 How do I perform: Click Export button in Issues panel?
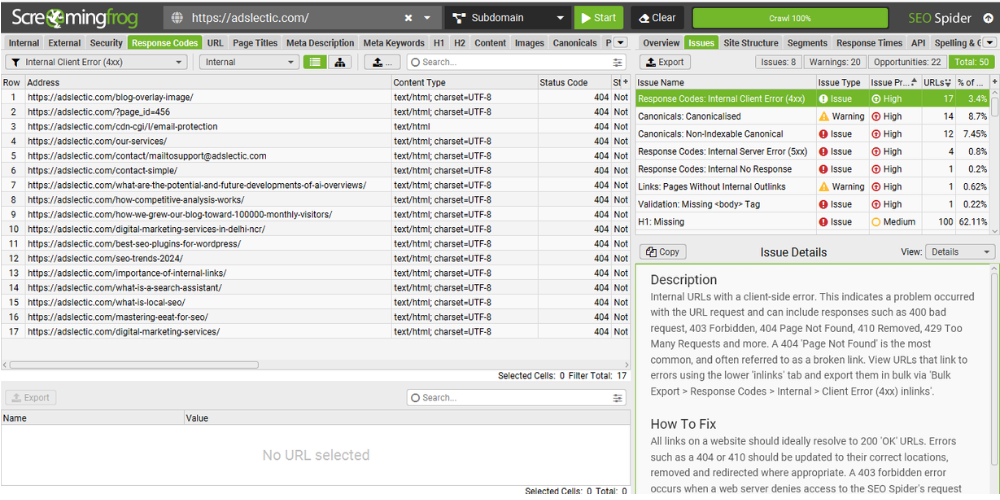(x=665, y=62)
